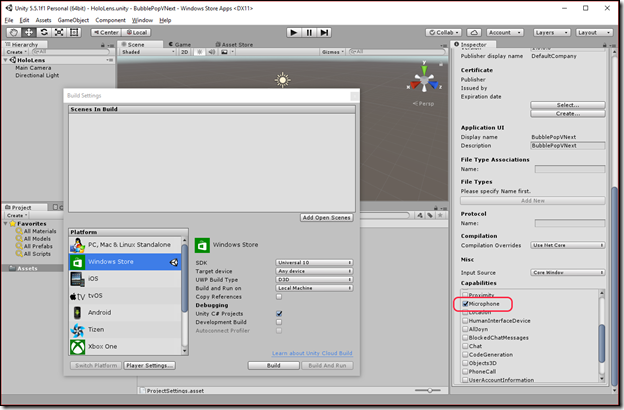
Task: Select the Move tool in toolbar
Action: click(x=29, y=33)
